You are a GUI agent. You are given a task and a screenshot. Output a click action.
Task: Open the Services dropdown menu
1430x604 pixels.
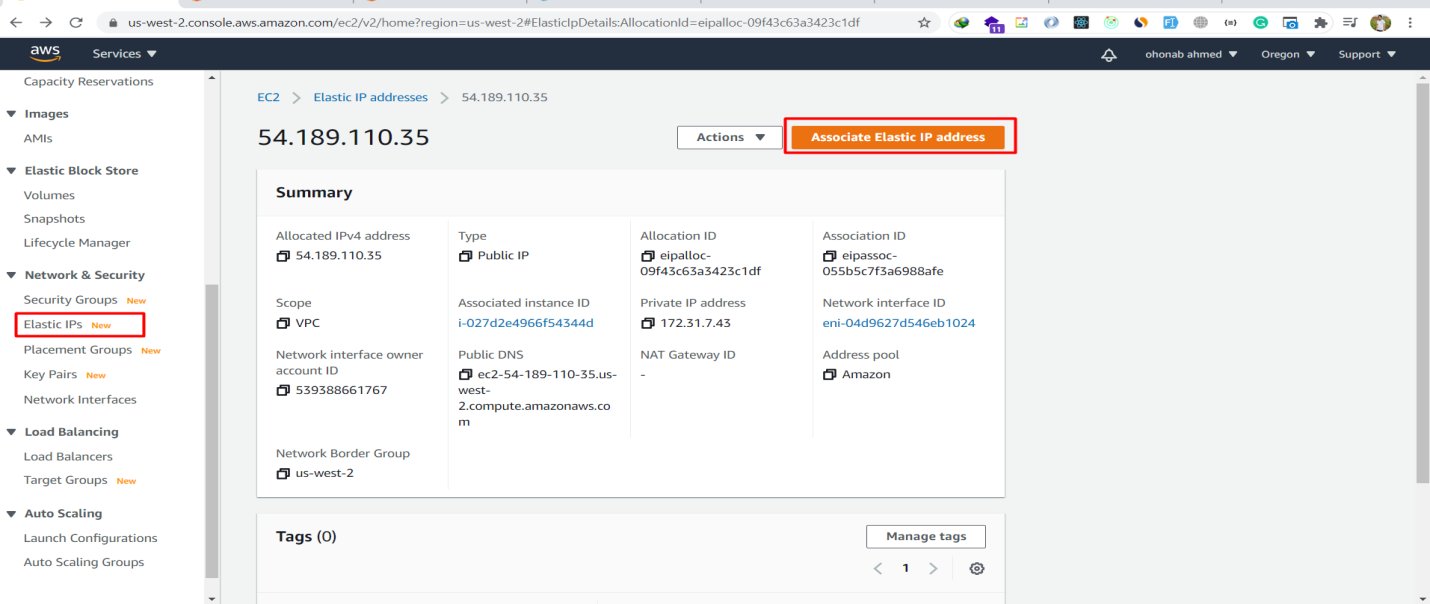(x=125, y=54)
